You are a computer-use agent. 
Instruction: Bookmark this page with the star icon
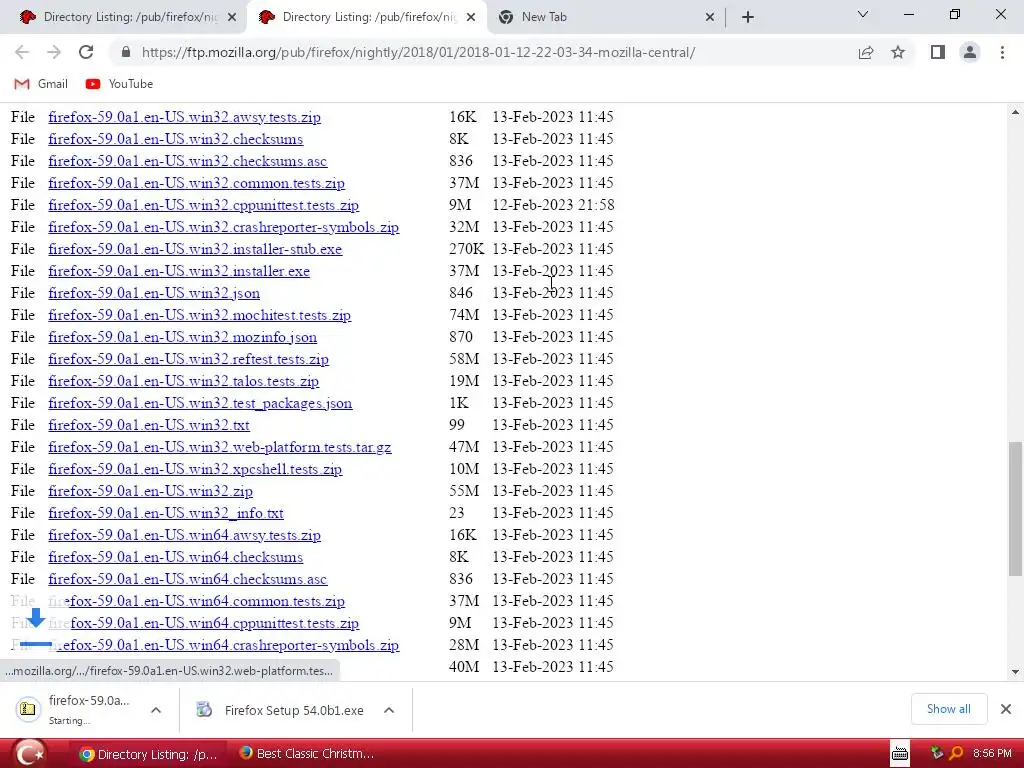coord(898,52)
